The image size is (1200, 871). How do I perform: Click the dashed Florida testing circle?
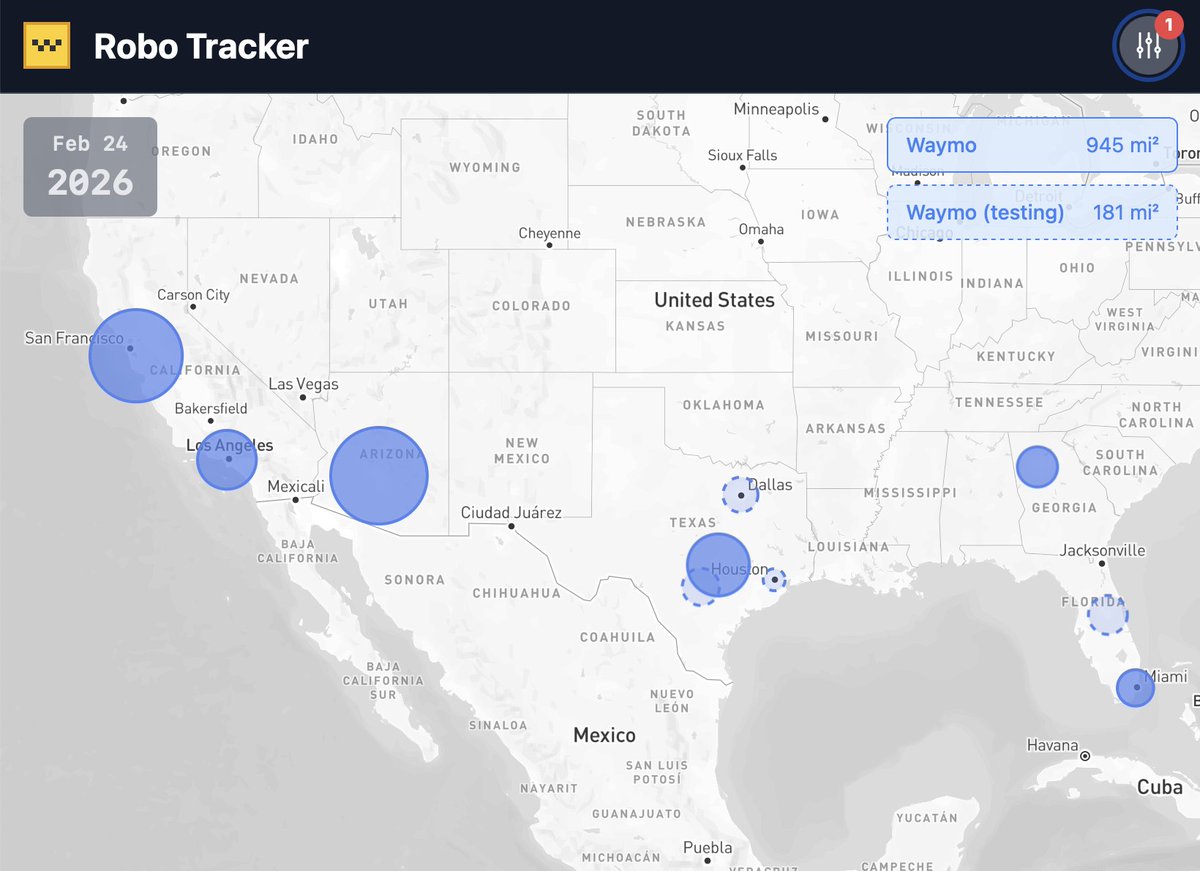pyautogui.click(x=1108, y=615)
